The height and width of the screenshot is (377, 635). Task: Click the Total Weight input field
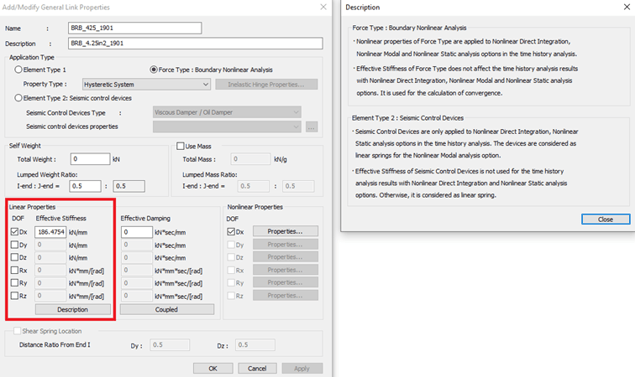tap(90, 159)
